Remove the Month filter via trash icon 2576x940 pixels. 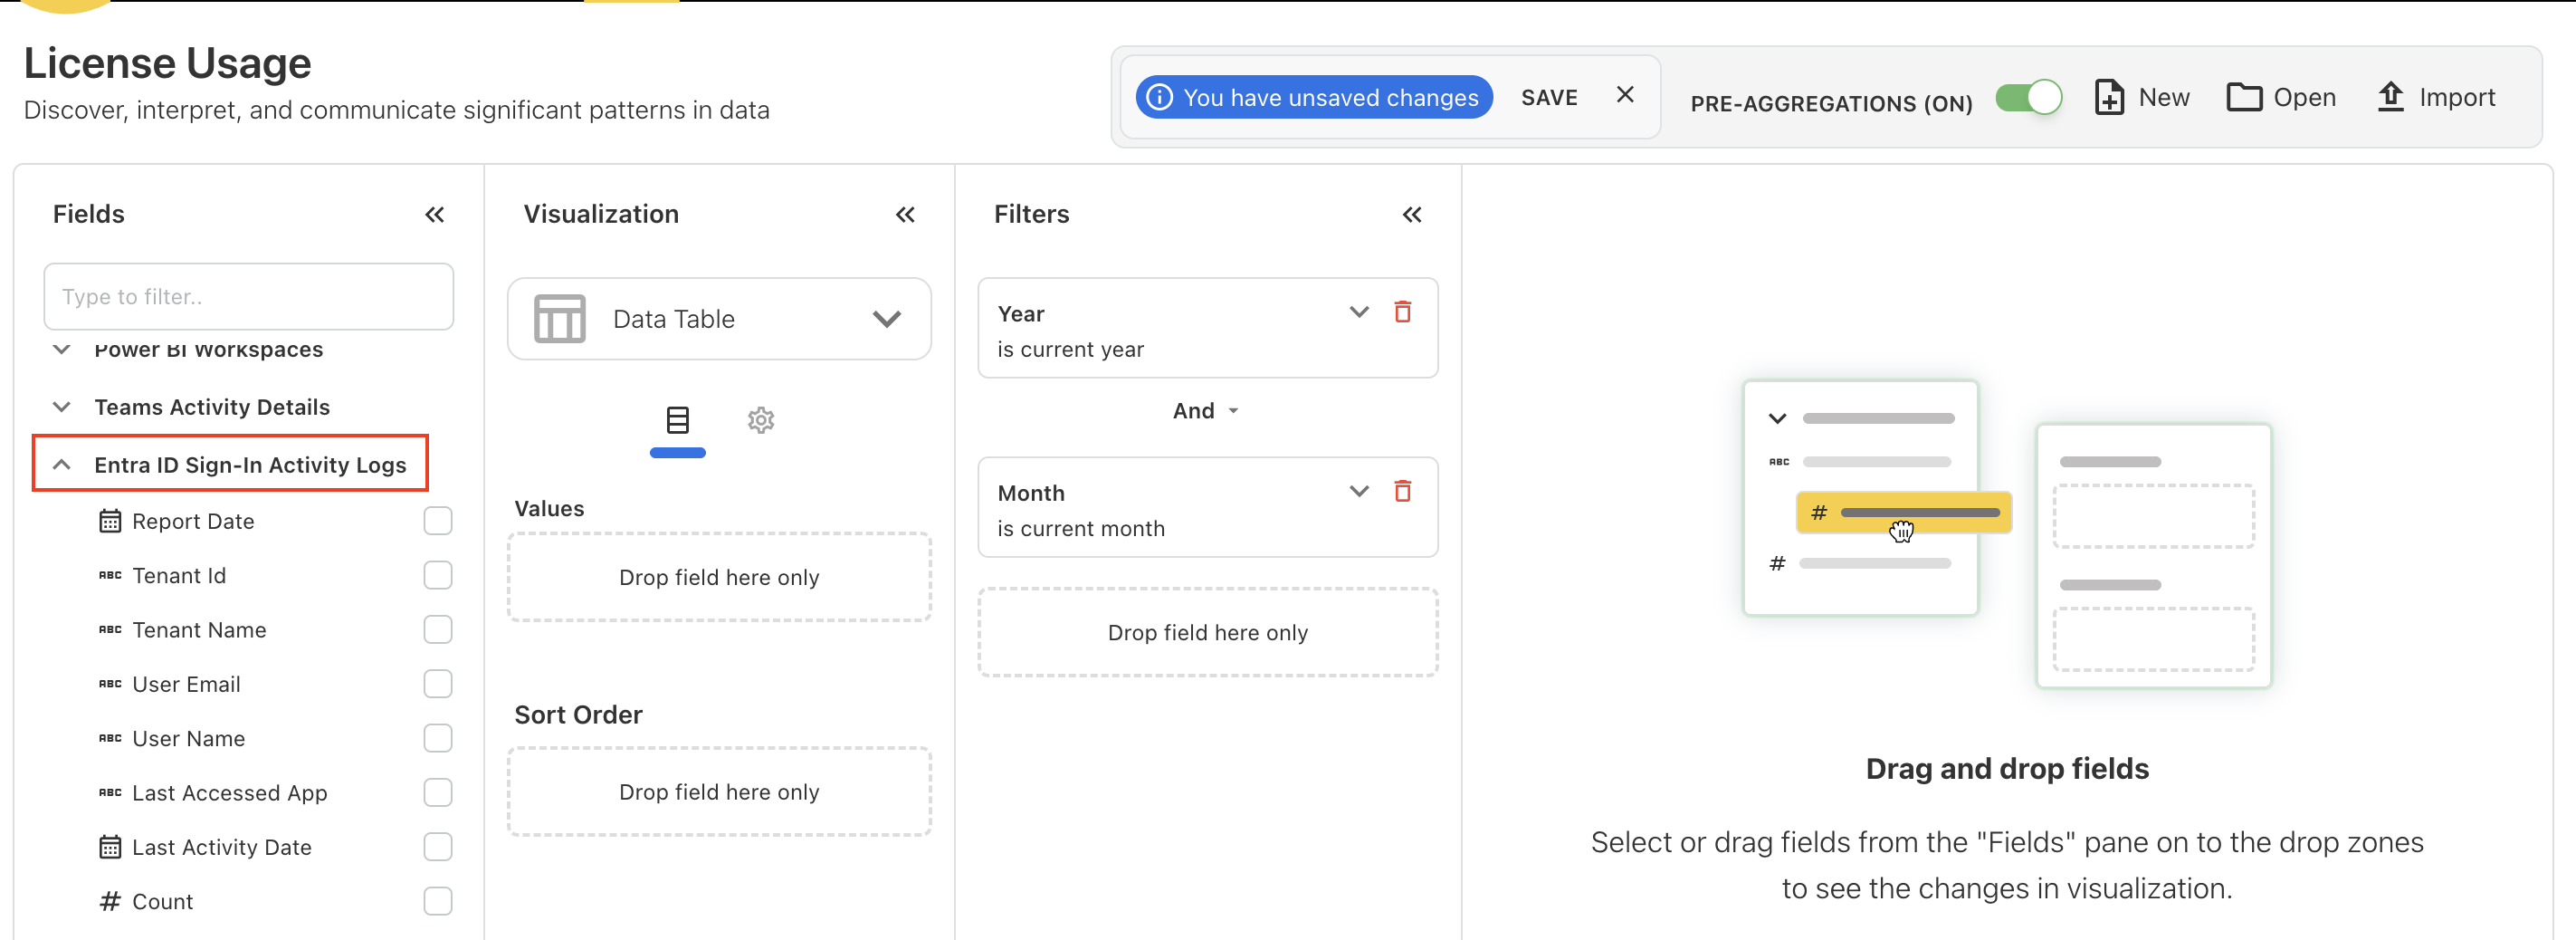click(1403, 491)
